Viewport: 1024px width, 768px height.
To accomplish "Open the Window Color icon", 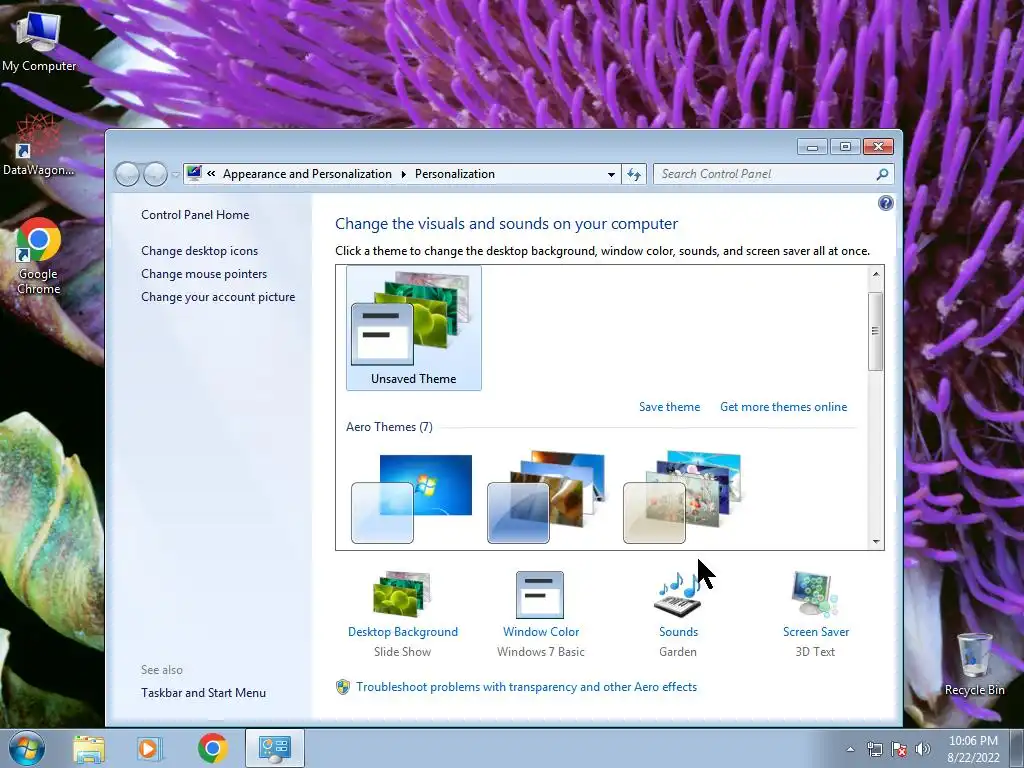I will (x=539, y=594).
